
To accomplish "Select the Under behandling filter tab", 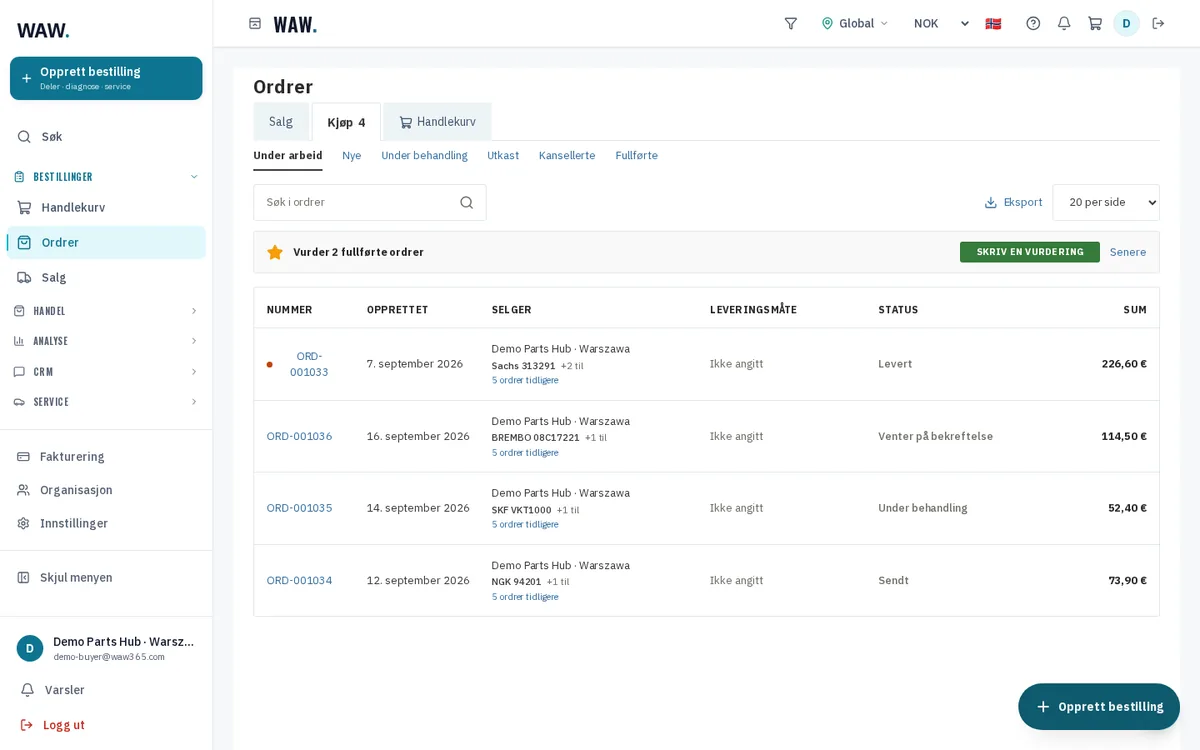I will [x=424, y=156].
